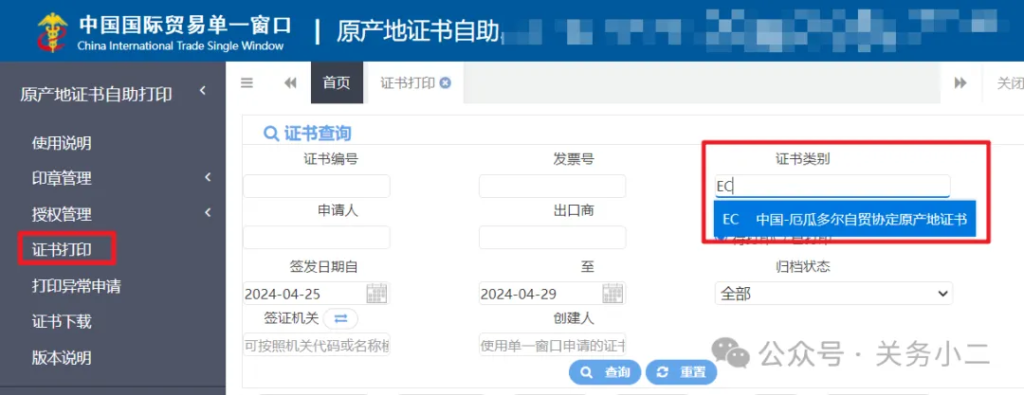
Task: Toggle the 签证机关 swap arrows icon
Action: [x=340, y=319]
